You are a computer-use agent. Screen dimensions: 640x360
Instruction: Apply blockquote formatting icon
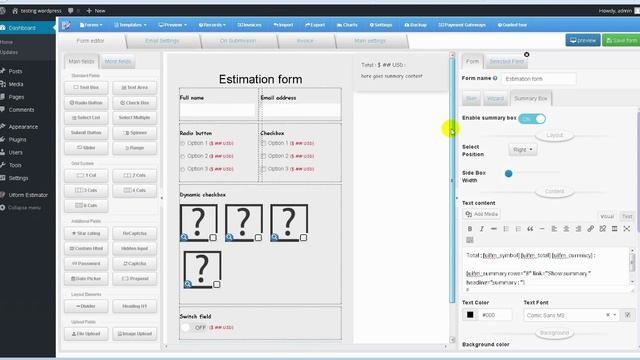coord(530,229)
